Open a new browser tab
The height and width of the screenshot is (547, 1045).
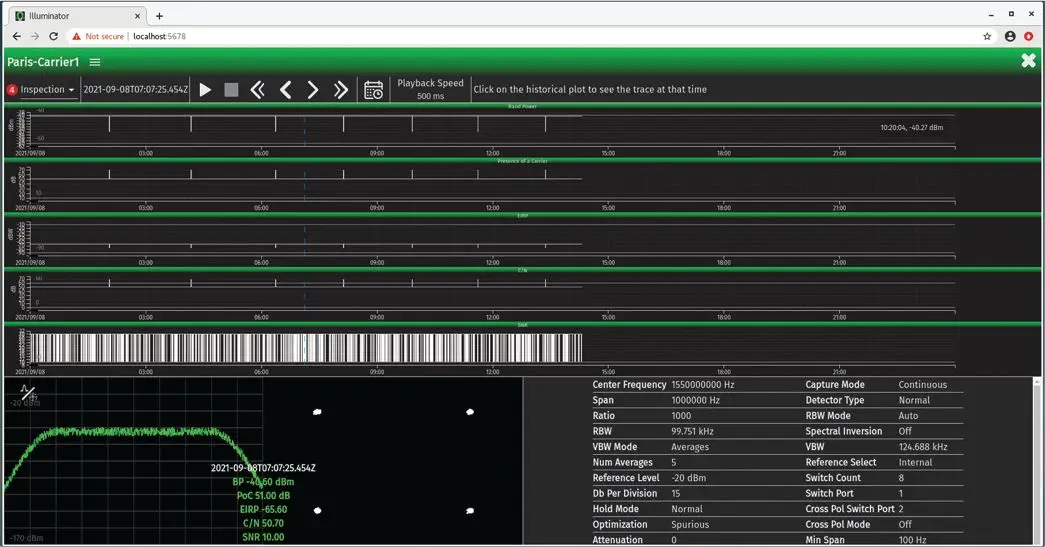point(159,16)
